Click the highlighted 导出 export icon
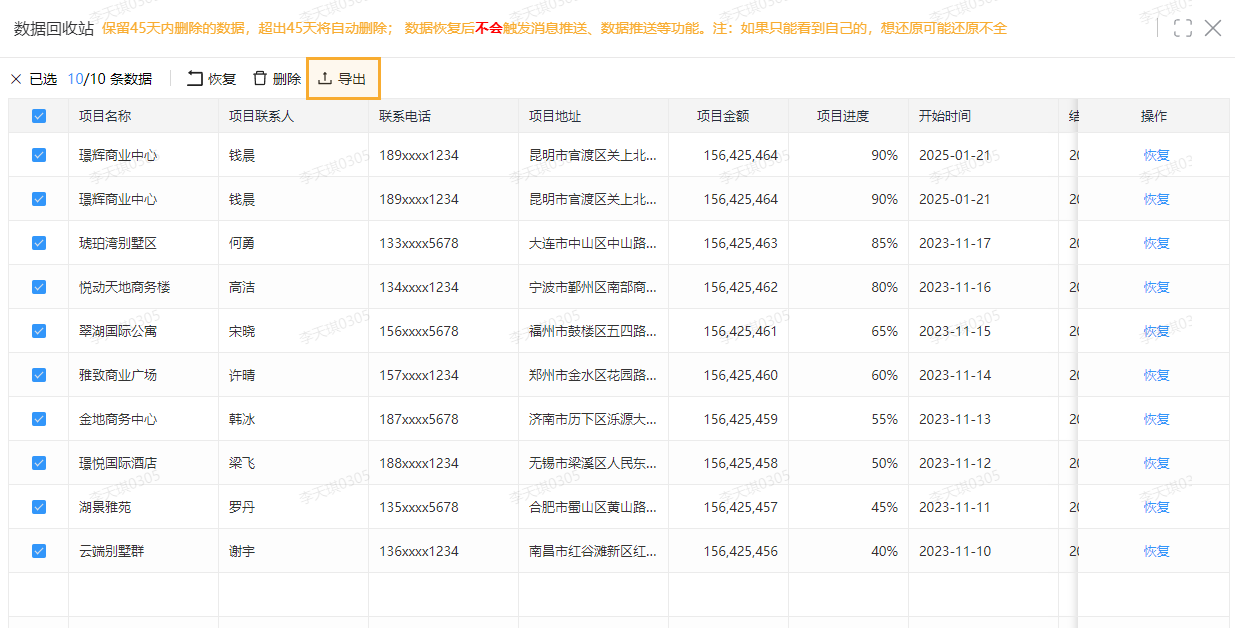The width and height of the screenshot is (1235, 628). pyautogui.click(x=324, y=77)
